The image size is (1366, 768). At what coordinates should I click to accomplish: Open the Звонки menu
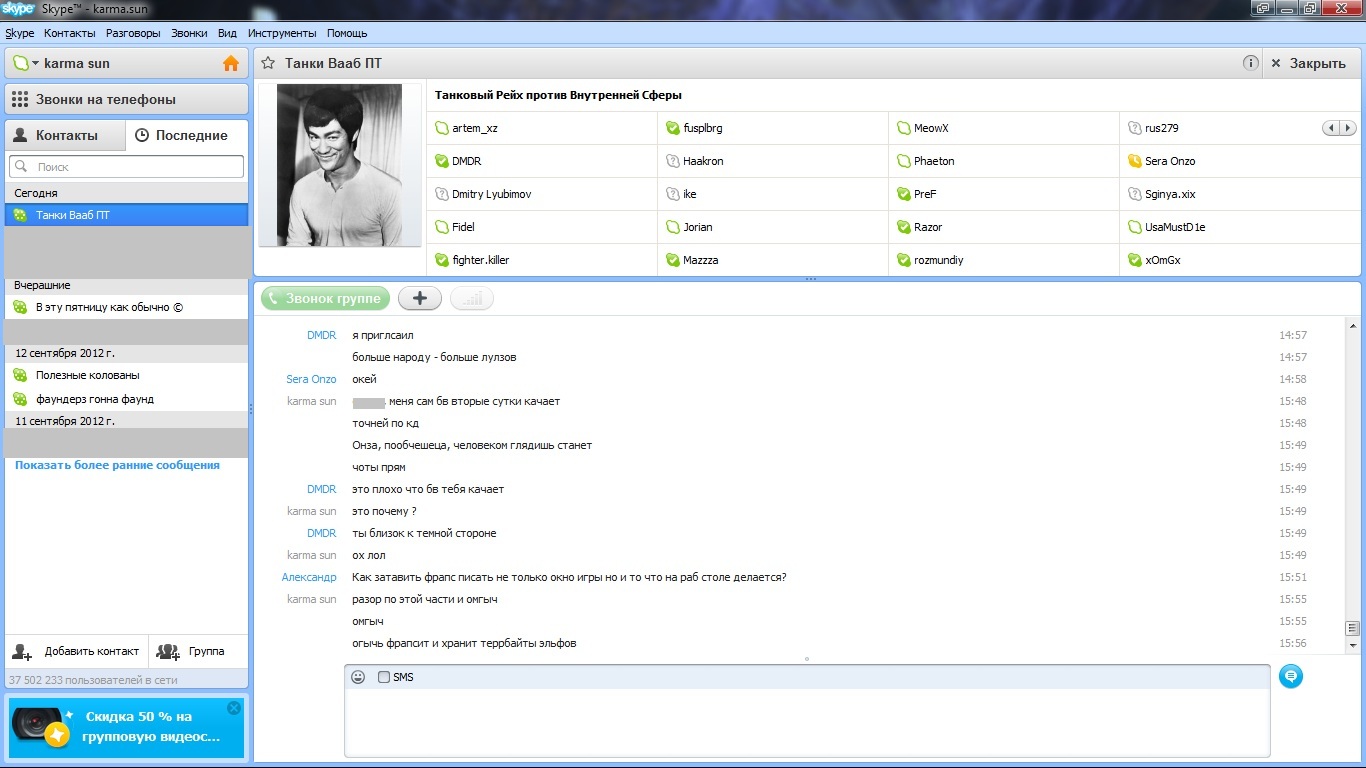[189, 33]
